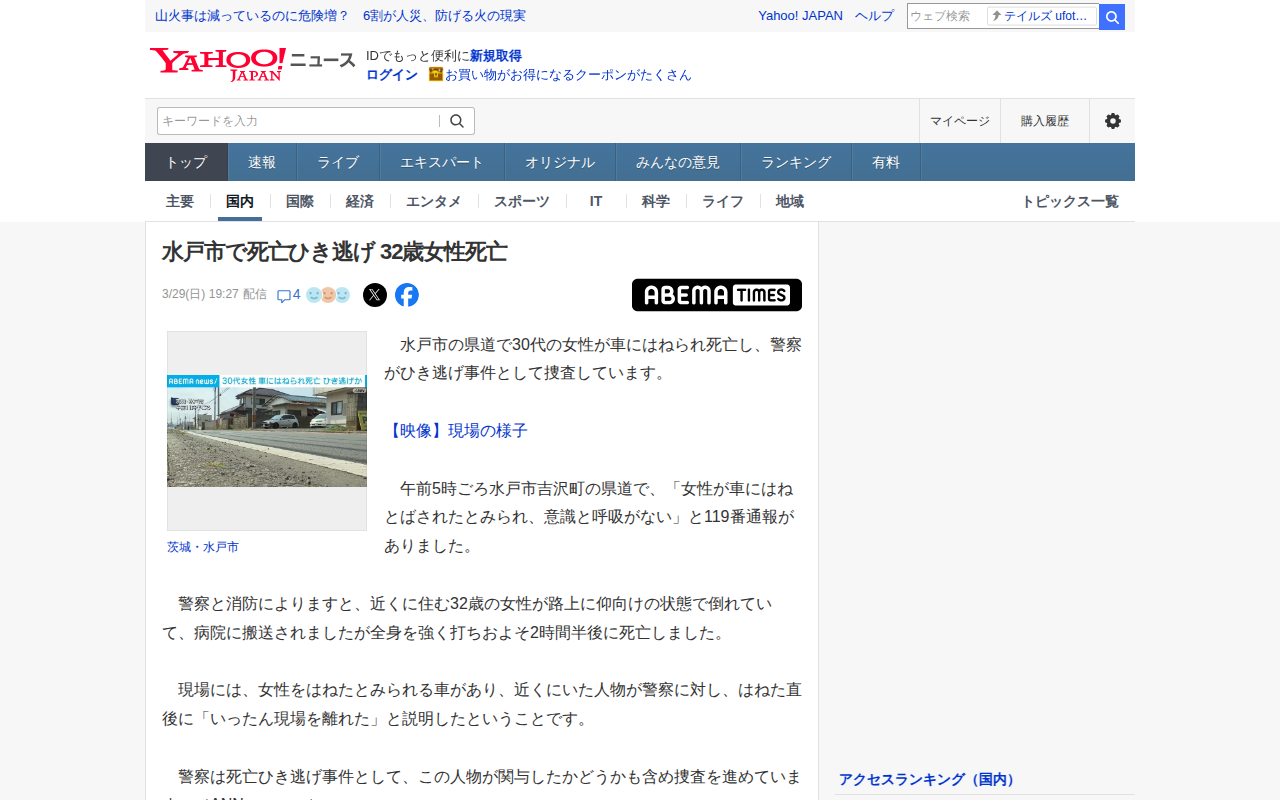Focus the ウェブ検索 input field
Viewport: 1280px width, 800px height.
946,16
